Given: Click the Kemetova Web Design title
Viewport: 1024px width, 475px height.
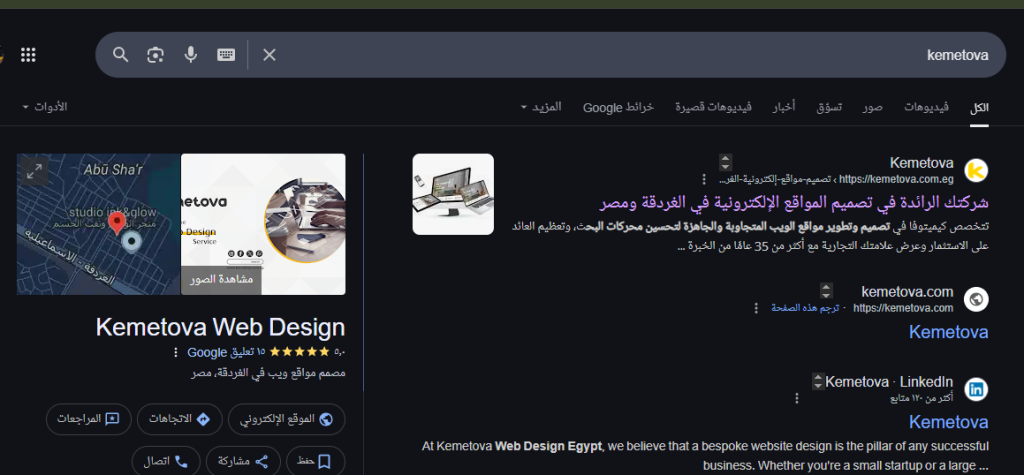Looking at the screenshot, I should 220,327.
